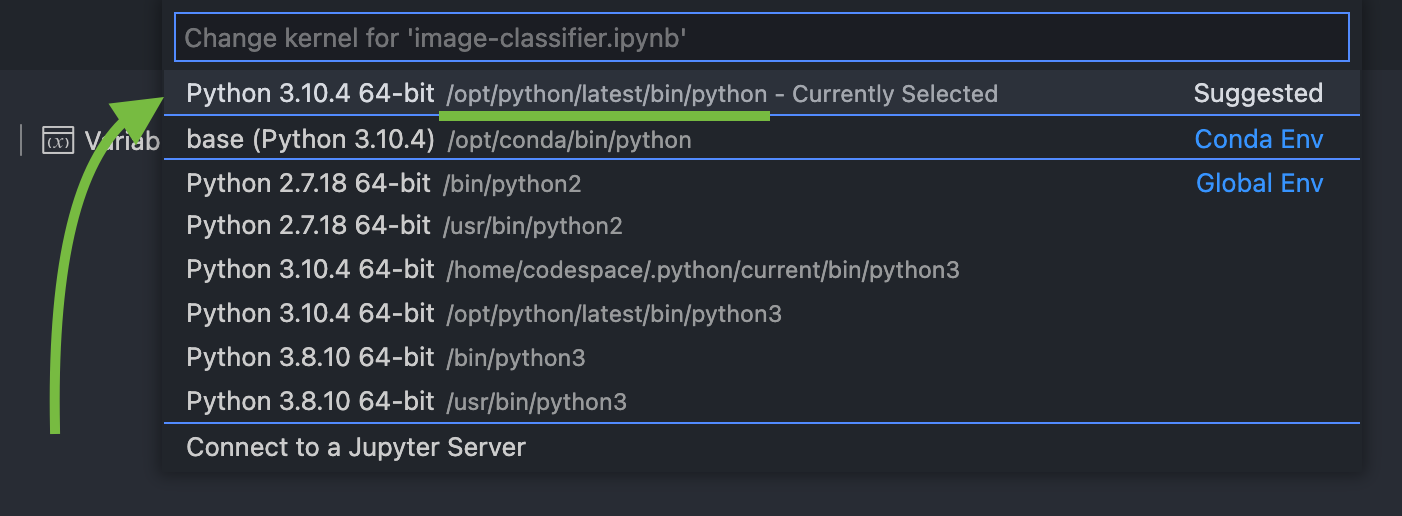The image size is (1402, 516).
Task: Select the currently selected Python 3.10.4 kernel
Action: click(x=310, y=94)
